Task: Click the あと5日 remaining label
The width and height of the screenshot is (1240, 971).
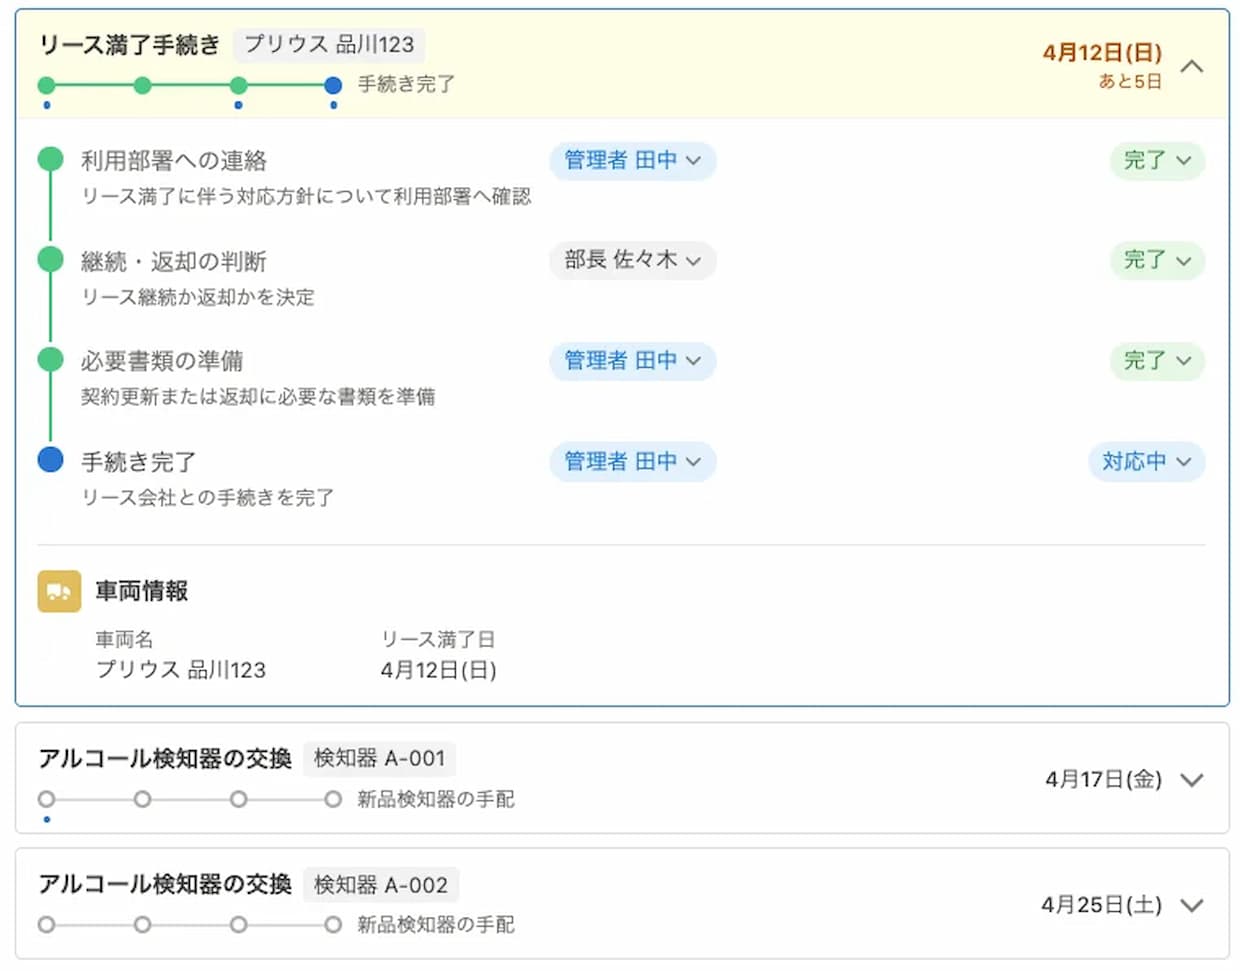Action: click(x=1130, y=81)
